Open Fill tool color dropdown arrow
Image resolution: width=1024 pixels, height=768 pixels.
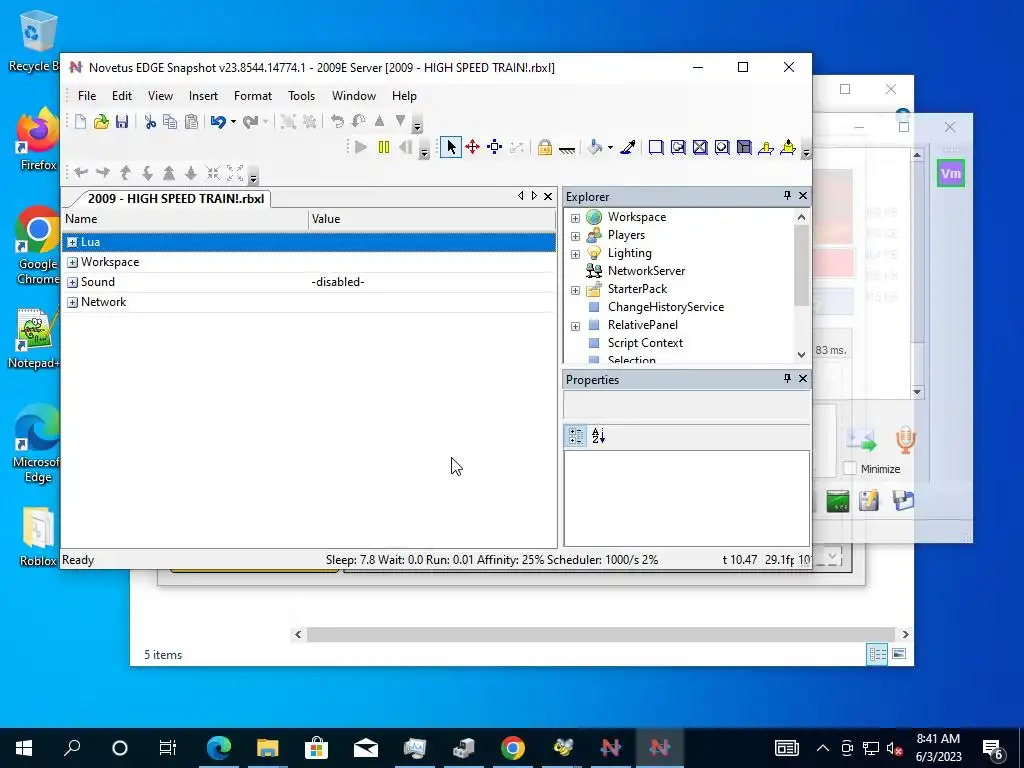point(610,148)
